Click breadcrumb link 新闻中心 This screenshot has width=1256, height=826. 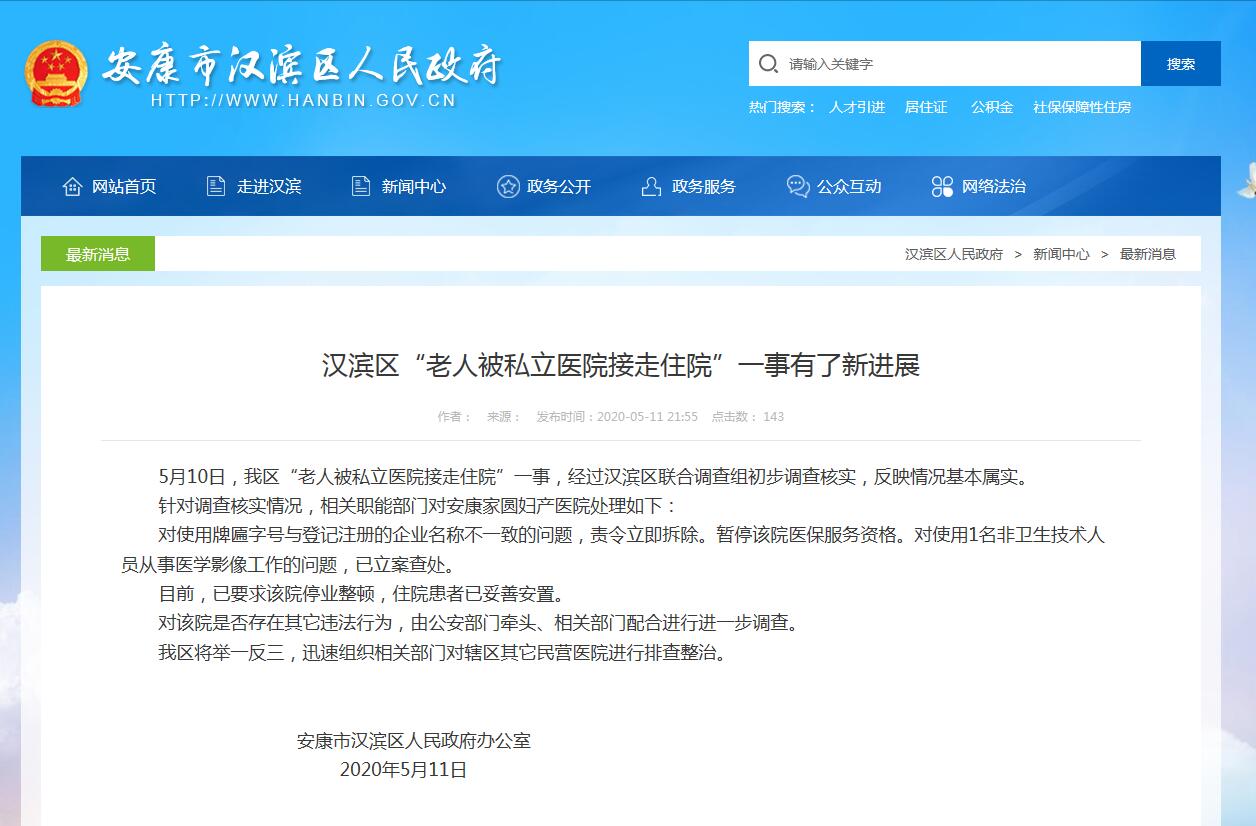(1061, 254)
